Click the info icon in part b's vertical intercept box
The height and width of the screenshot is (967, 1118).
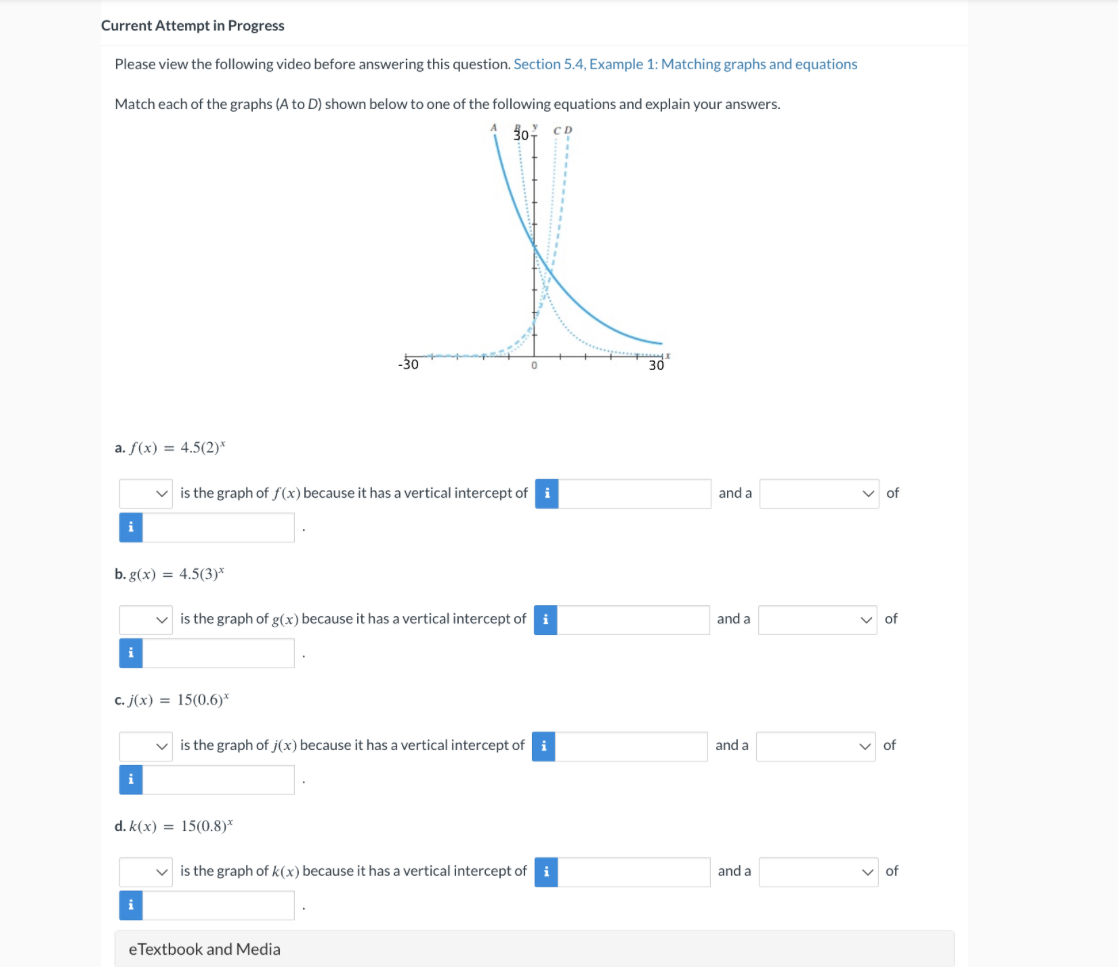point(546,619)
